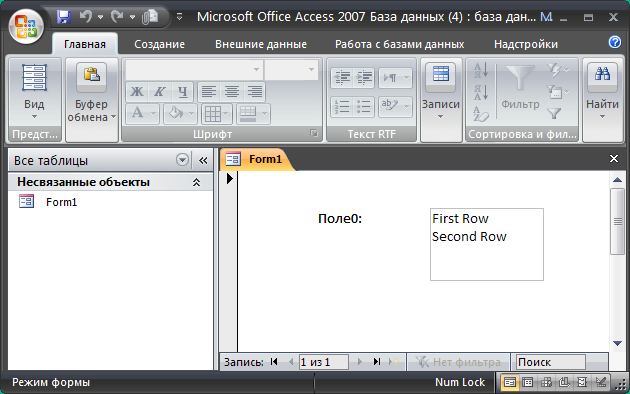This screenshot has height=394, width=630.
Task: Open alternate row color button
Action: coord(253,114)
